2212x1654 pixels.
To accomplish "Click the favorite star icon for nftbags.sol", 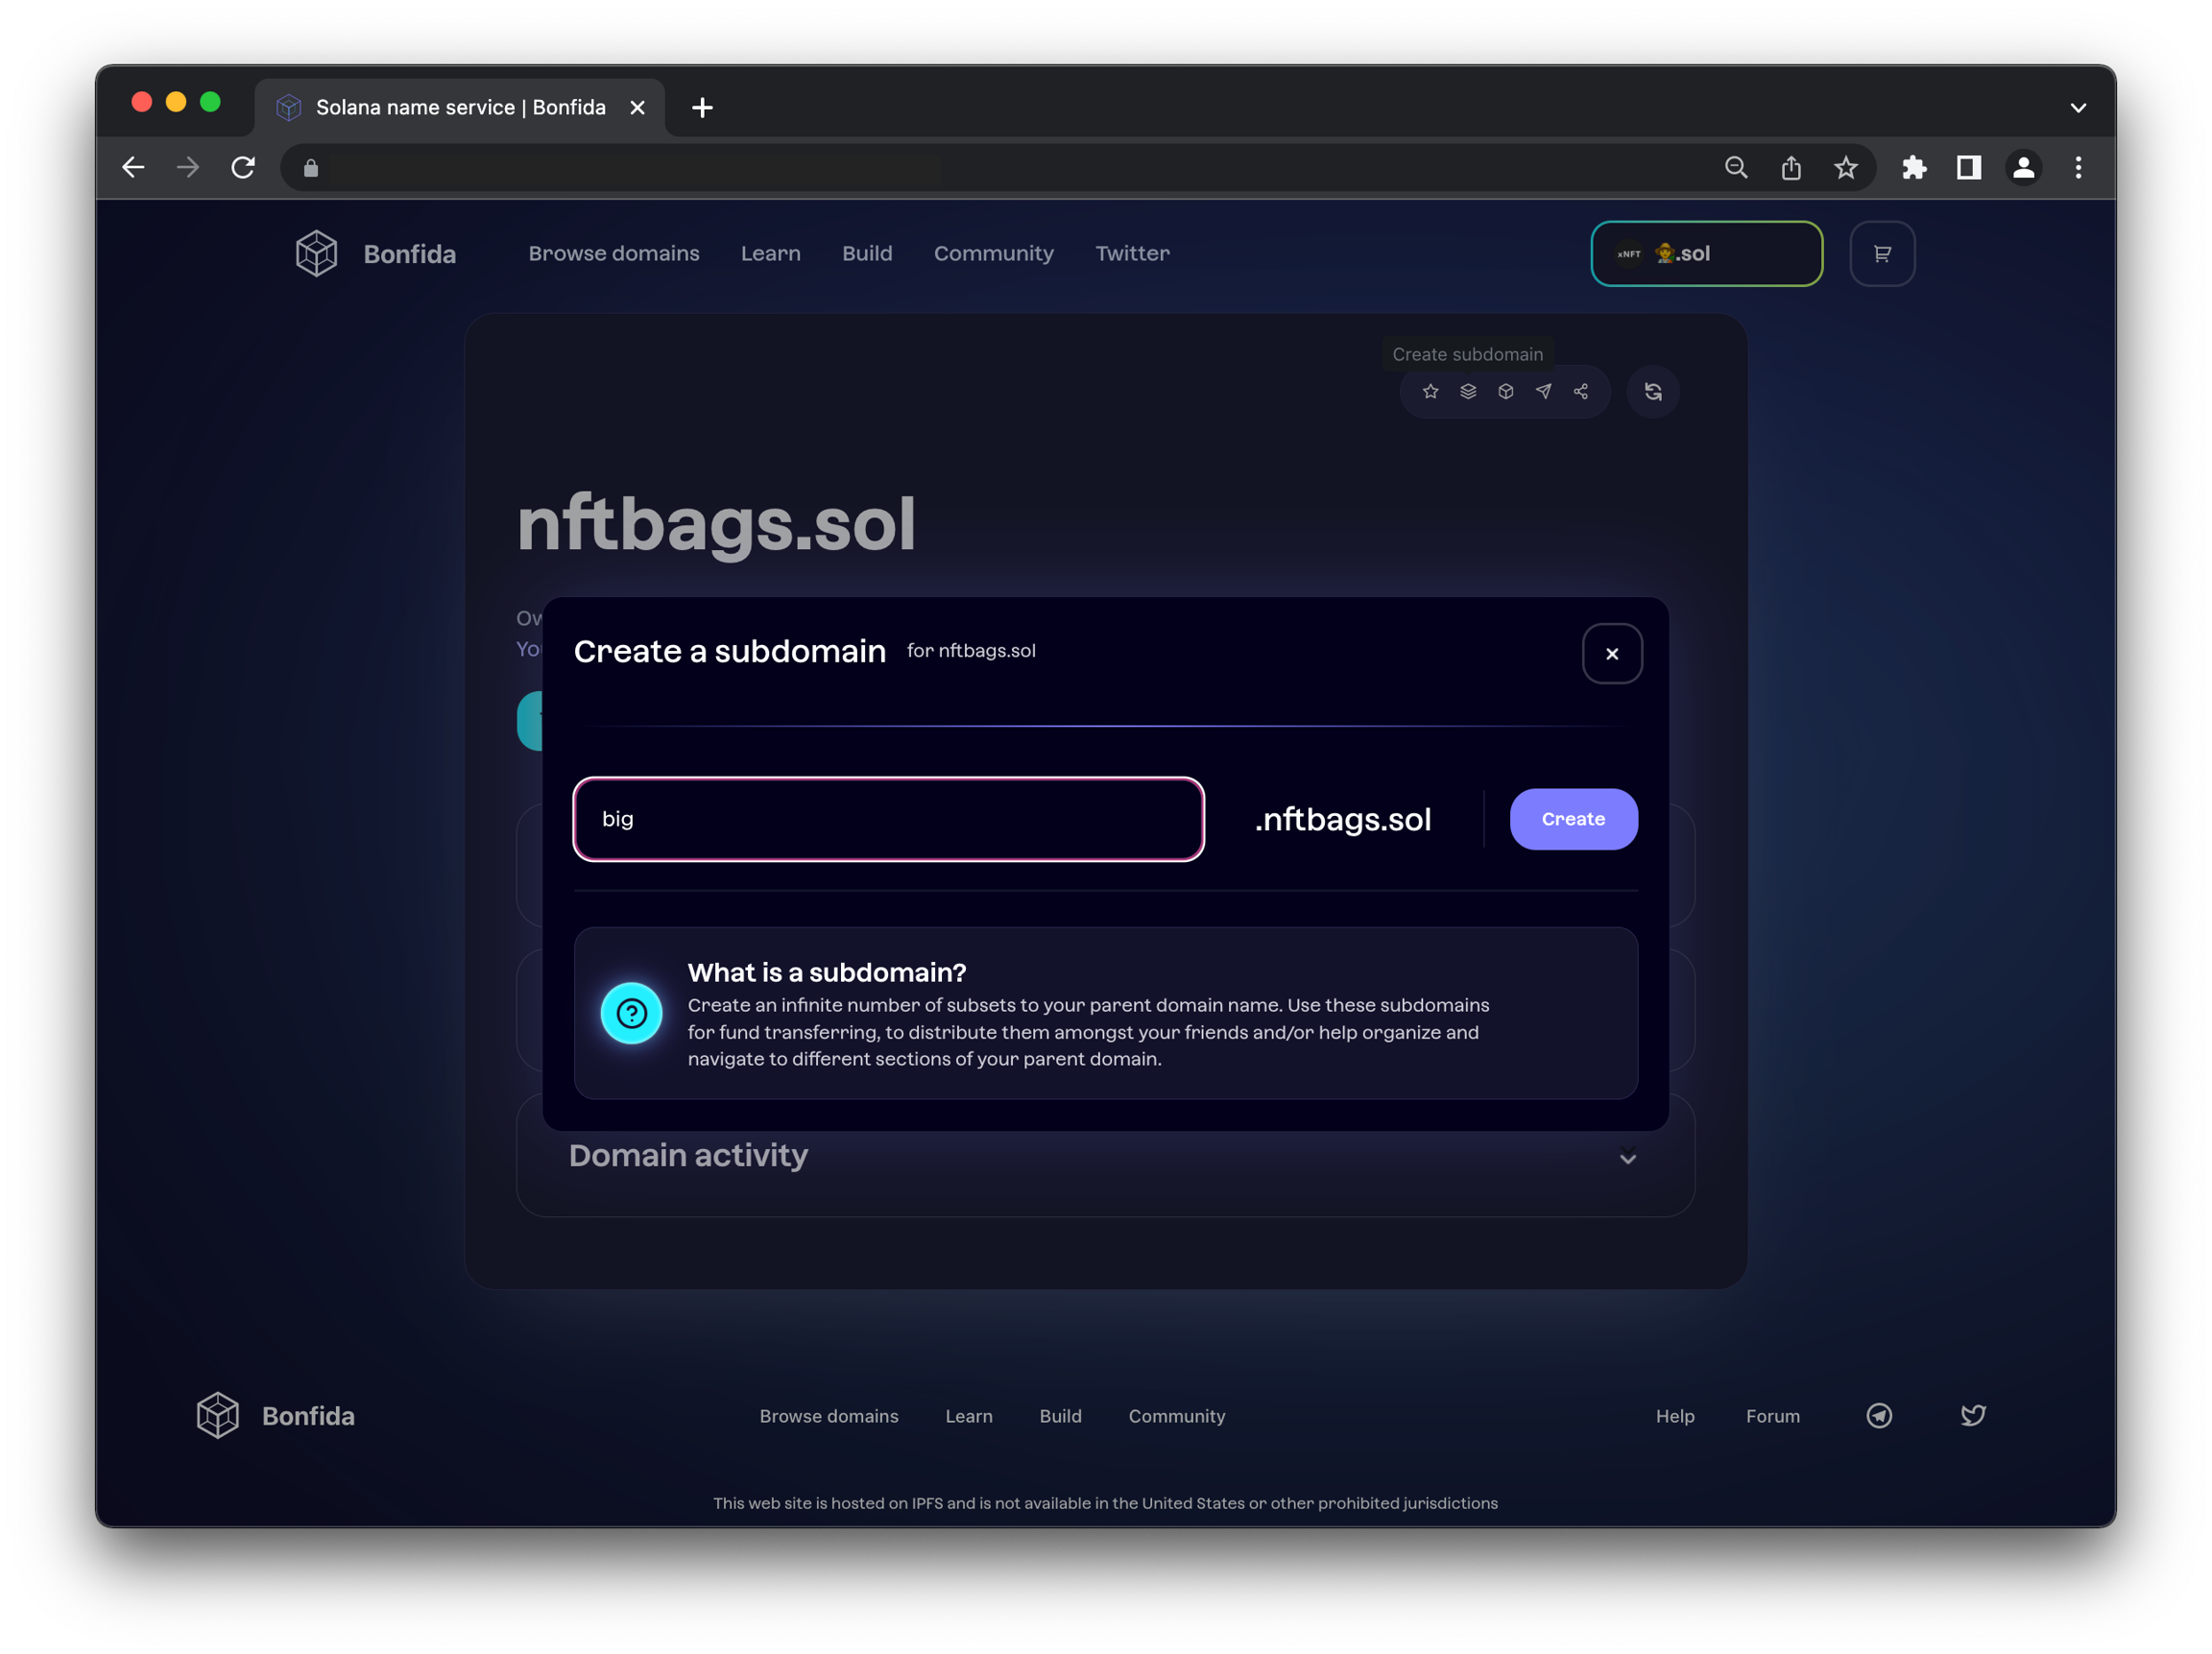I will pos(1430,391).
